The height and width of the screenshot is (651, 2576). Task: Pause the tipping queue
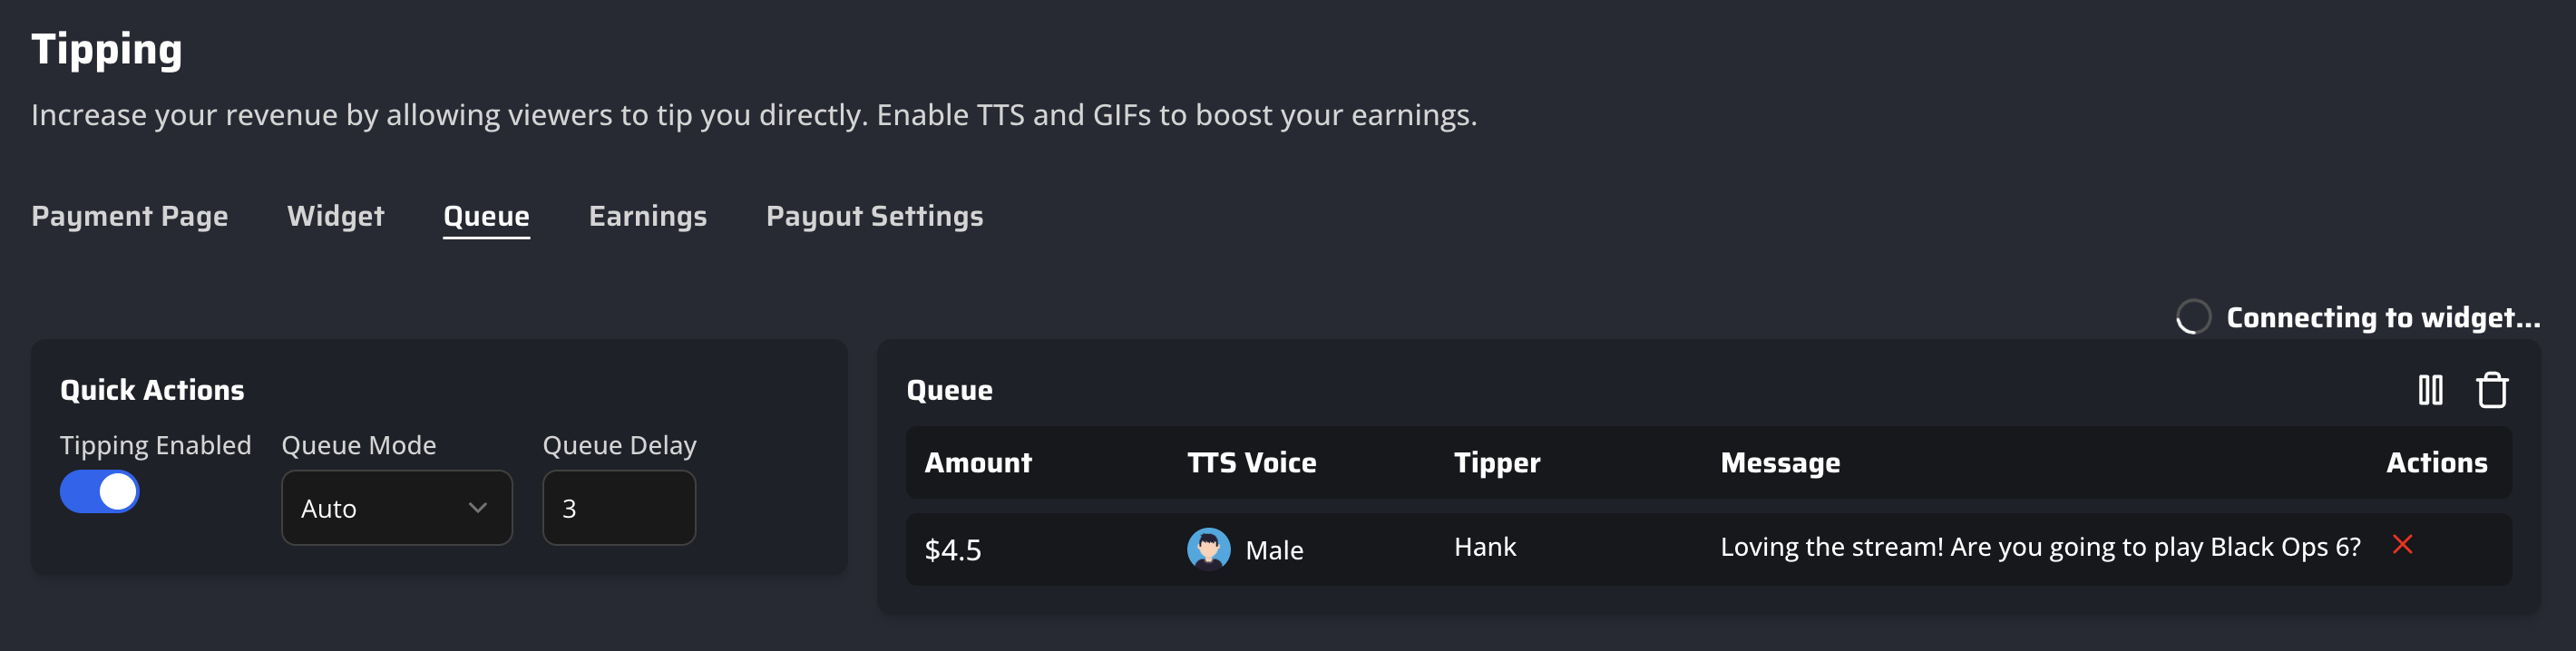coord(2430,390)
